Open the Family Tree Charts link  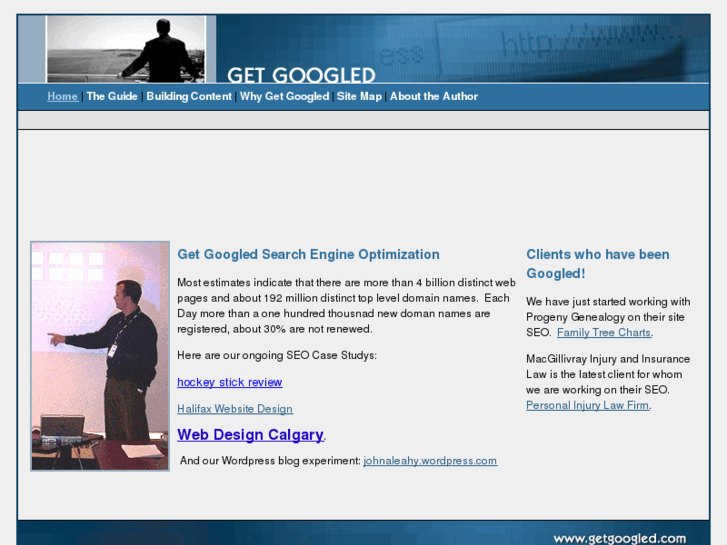[x=604, y=333]
